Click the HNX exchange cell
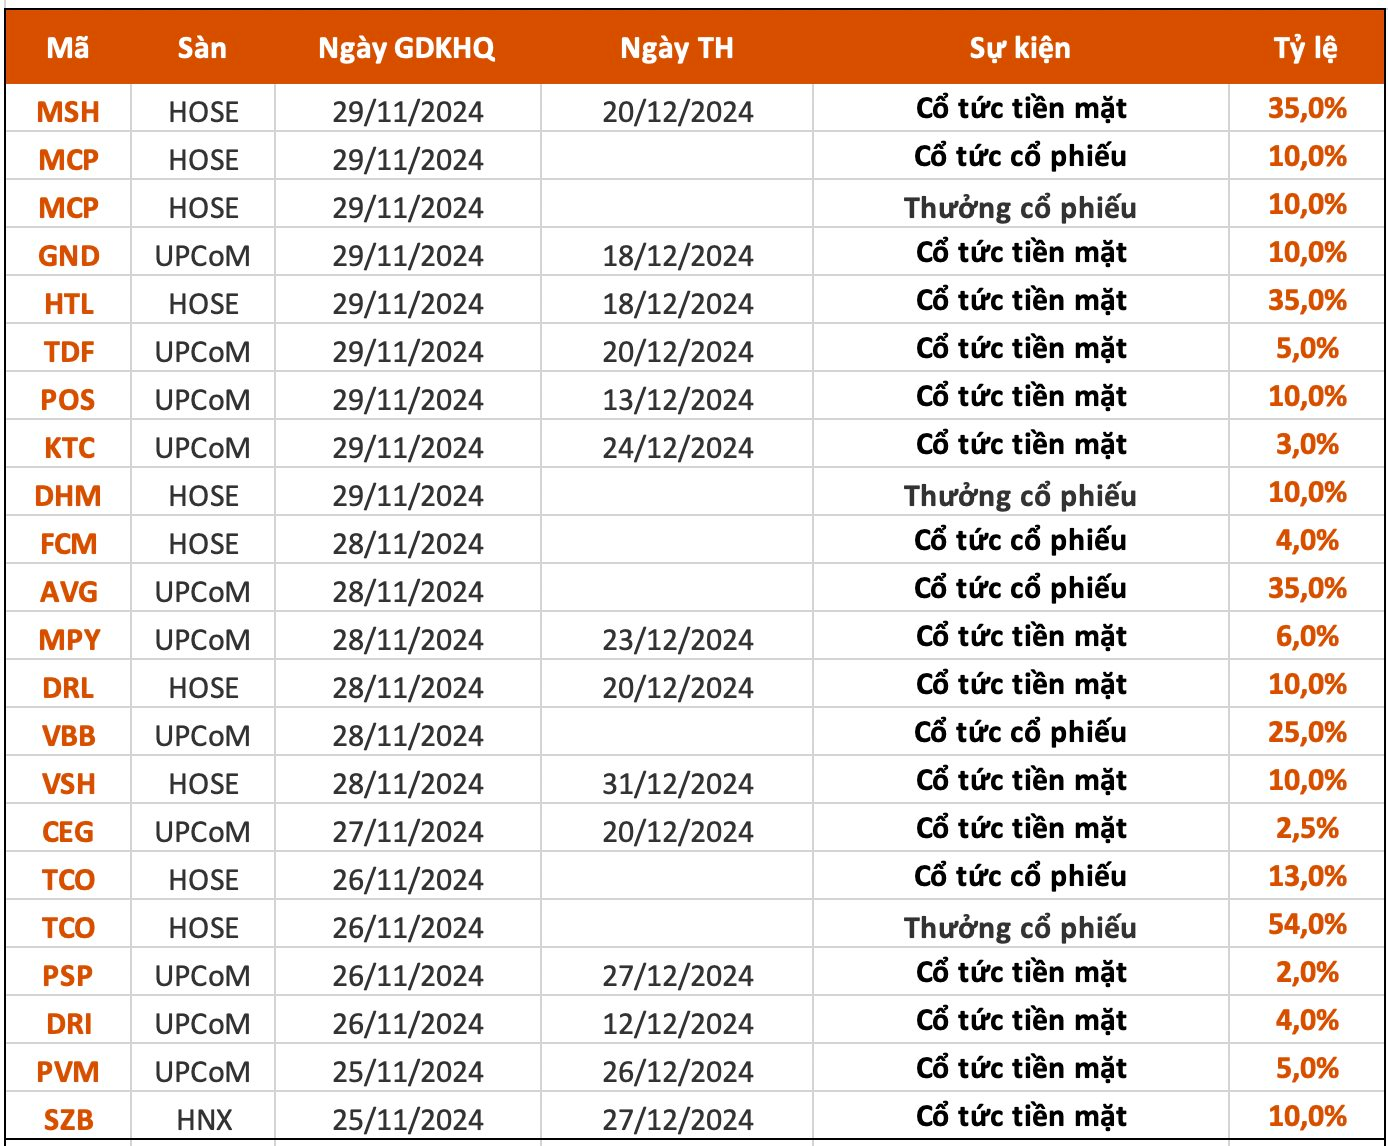The image size is (1388, 1146). point(203,1120)
